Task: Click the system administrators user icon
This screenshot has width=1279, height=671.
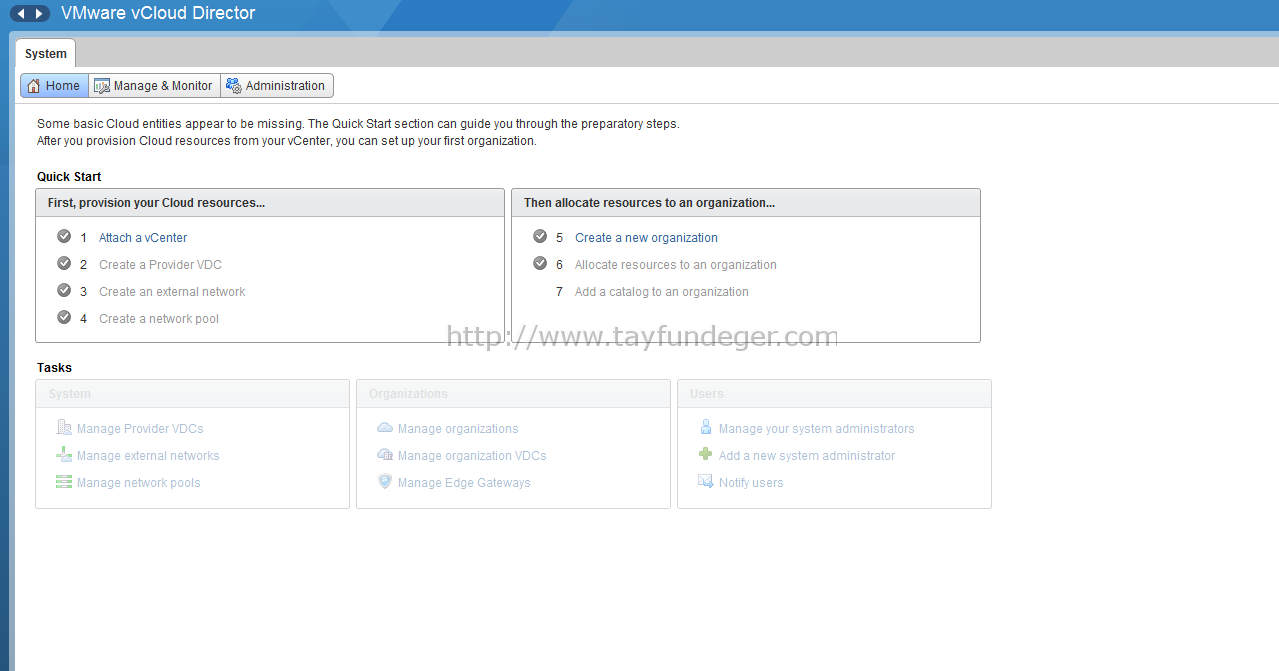Action: point(706,428)
